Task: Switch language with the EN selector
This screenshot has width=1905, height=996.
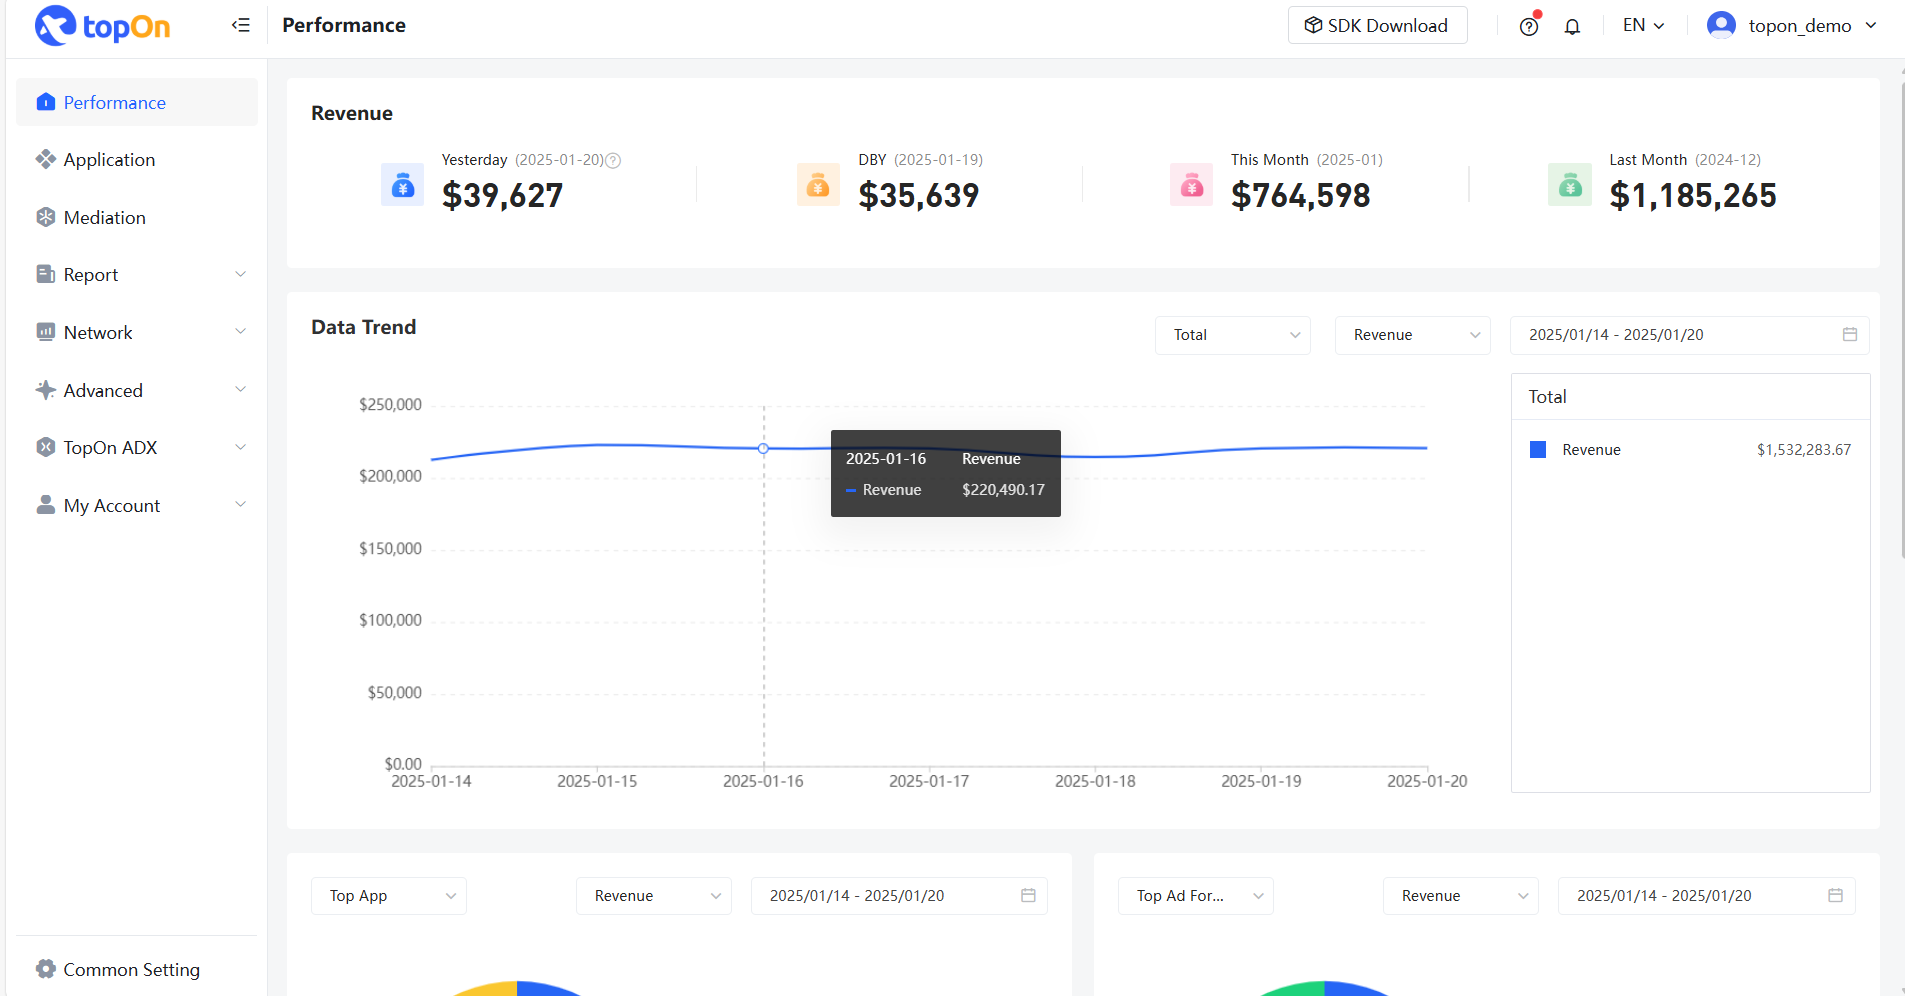Action: click(1643, 25)
